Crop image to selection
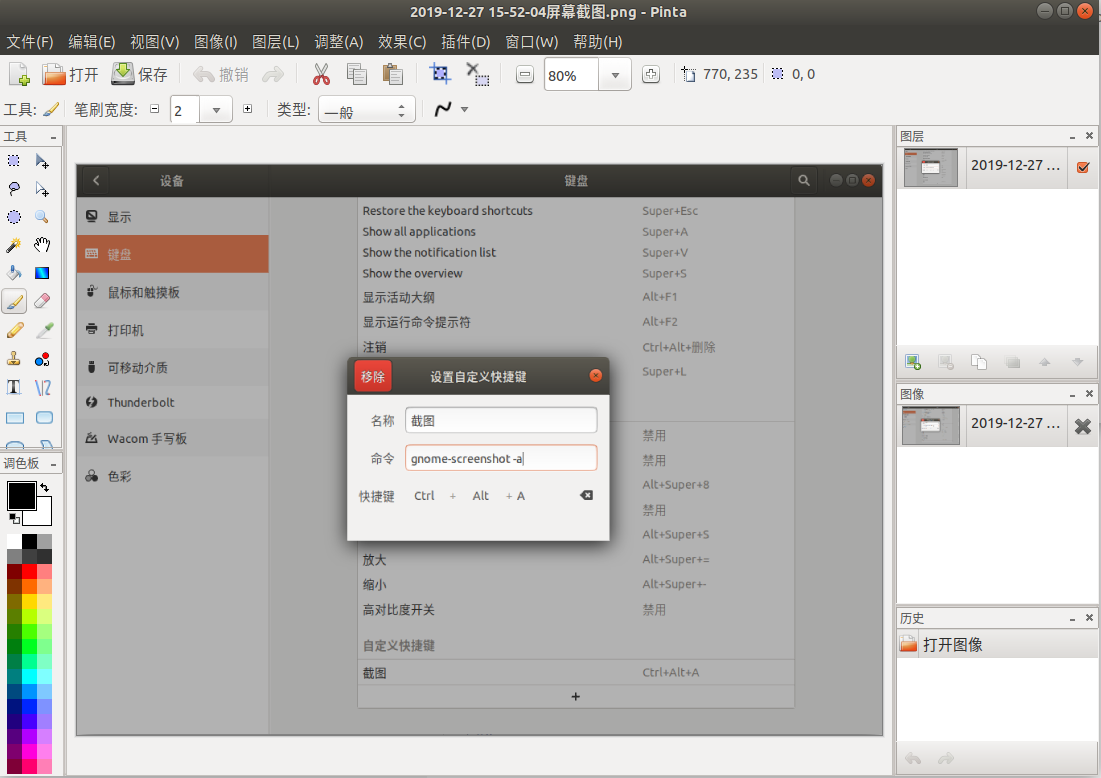This screenshot has height=778, width=1101. tap(440, 74)
